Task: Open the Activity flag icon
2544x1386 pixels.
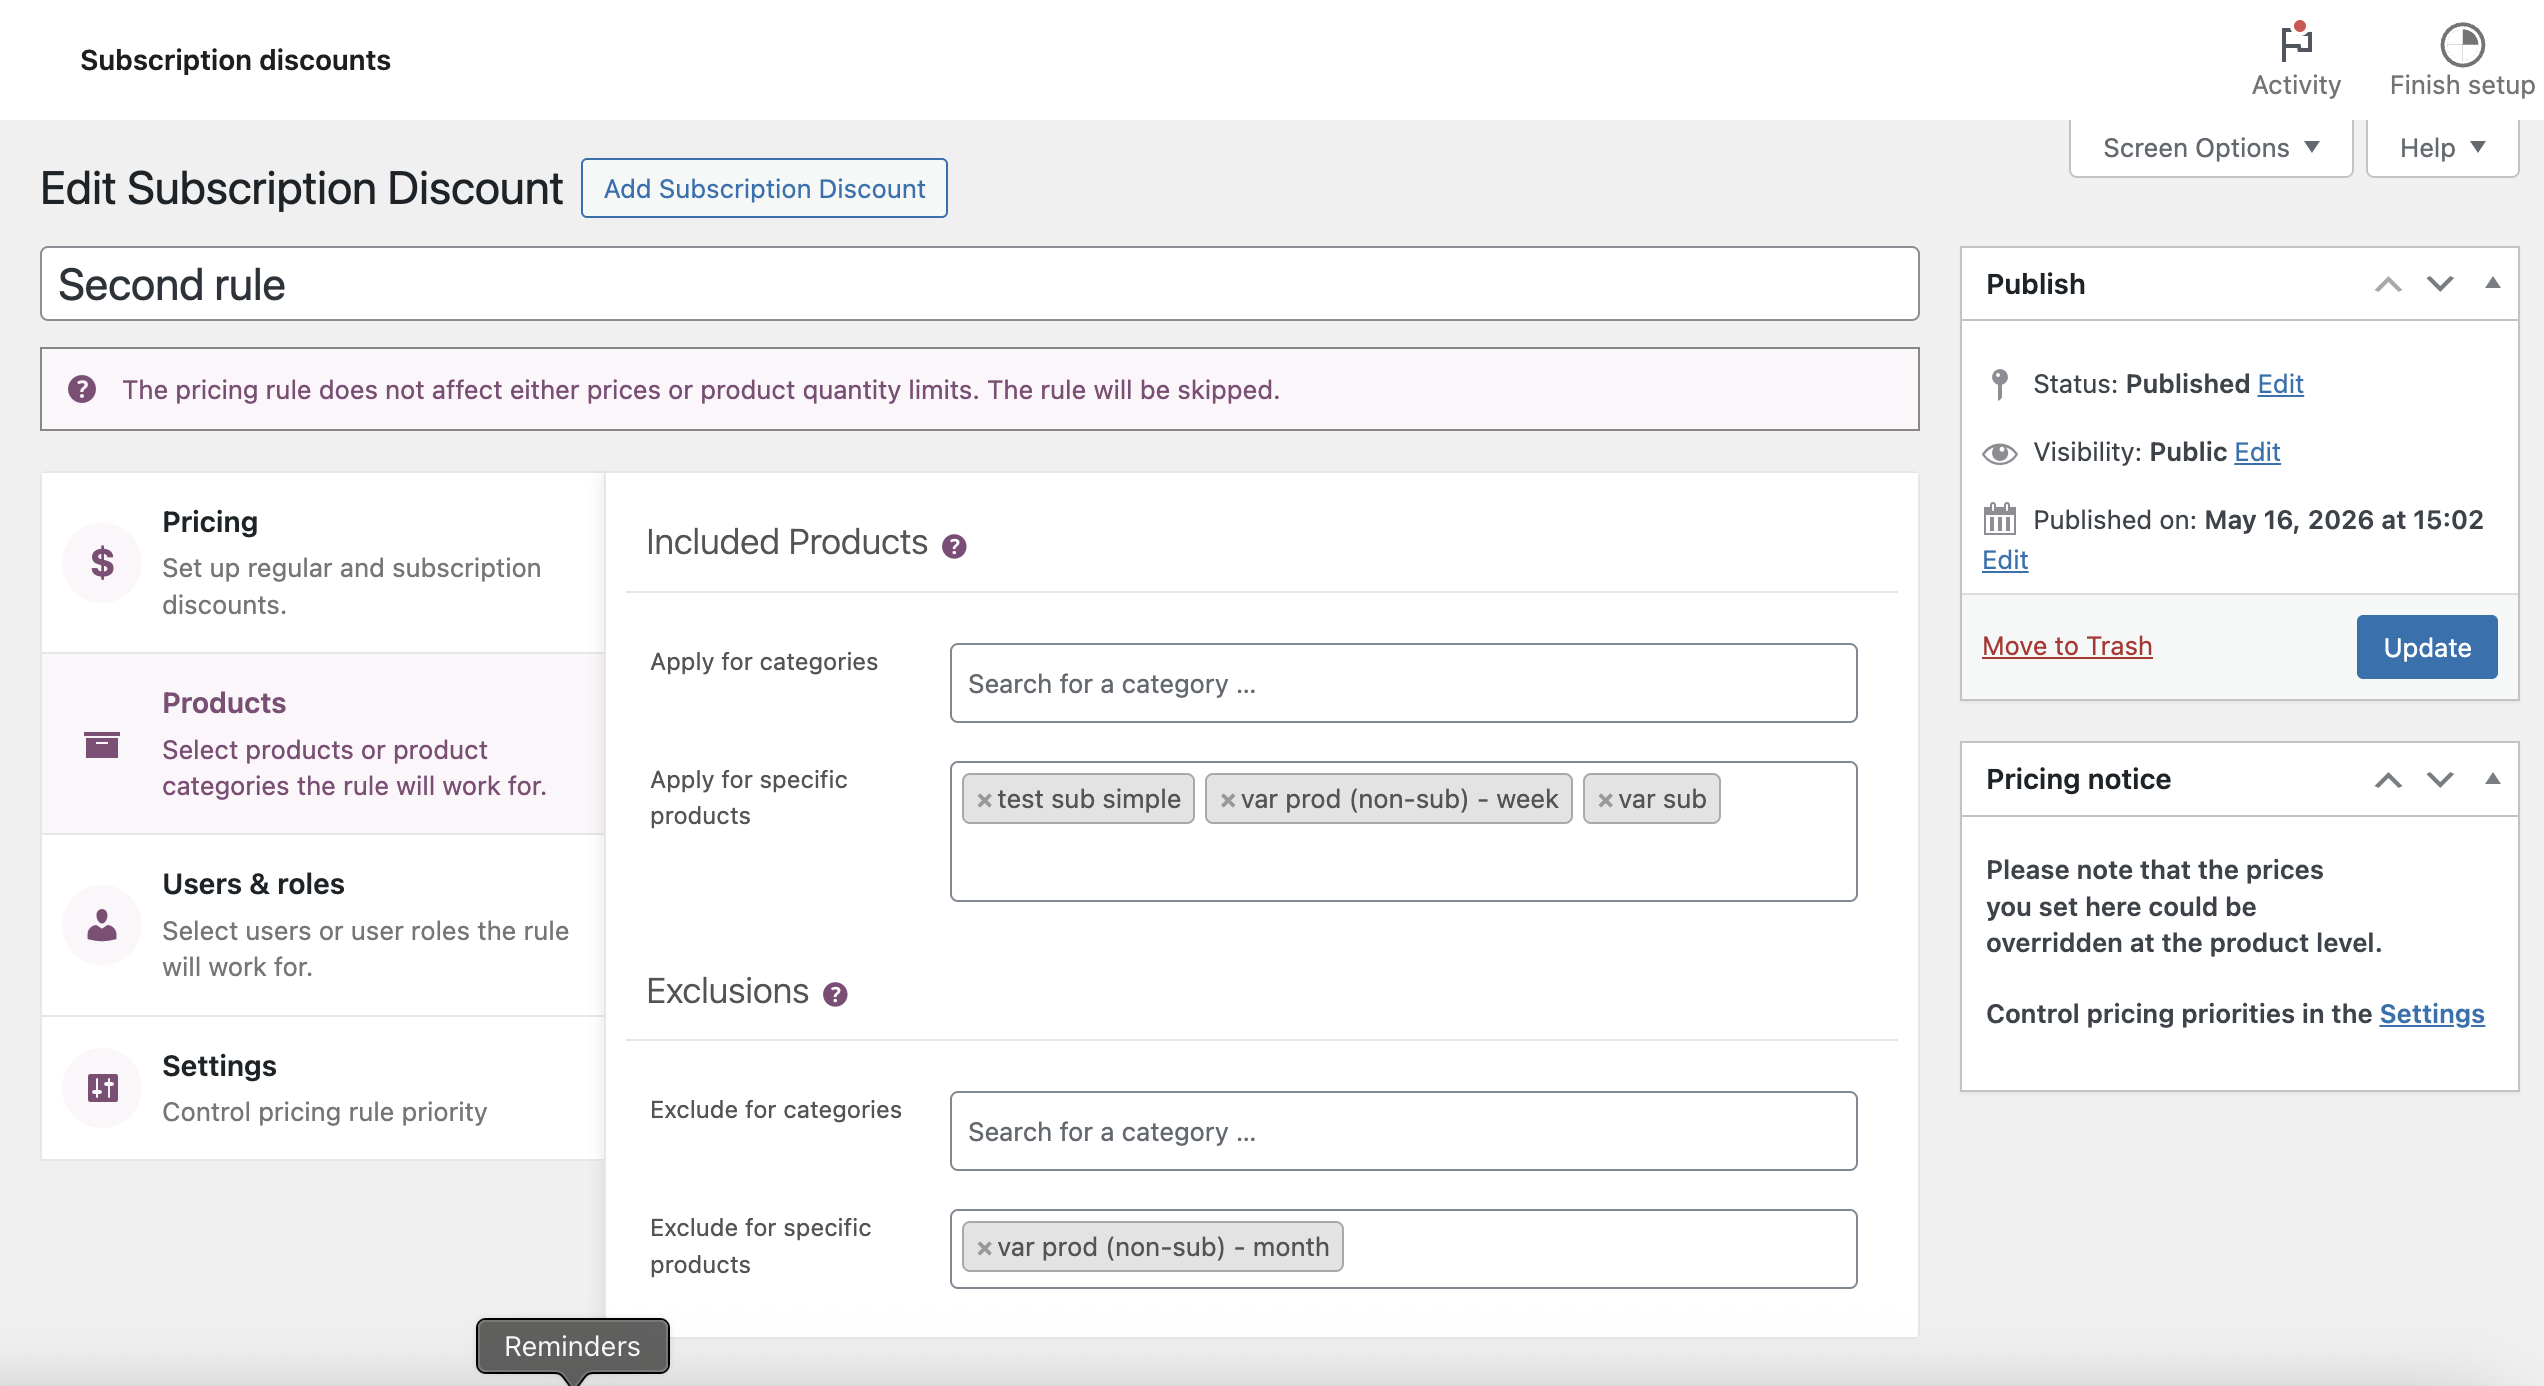Action: click(x=2296, y=43)
